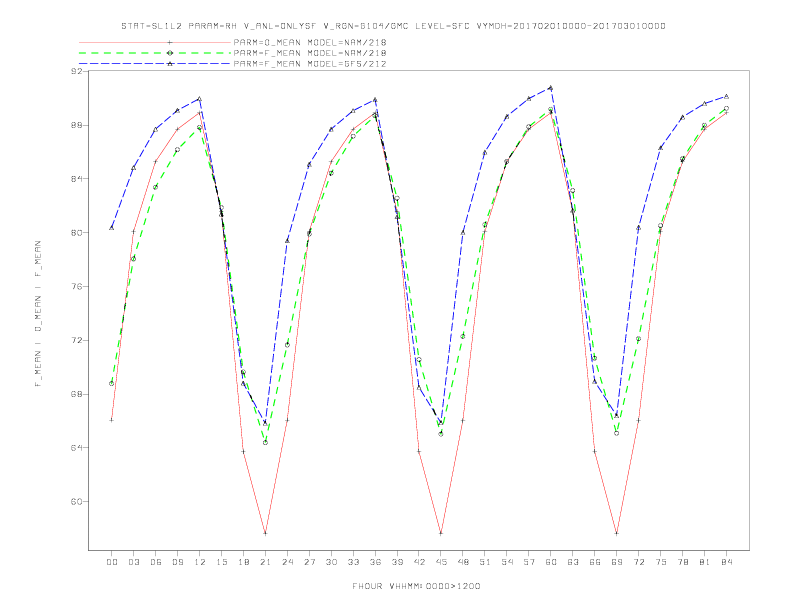Click x-axis tick label 21
This screenshot has height=612, width=792.
point(265,562)
